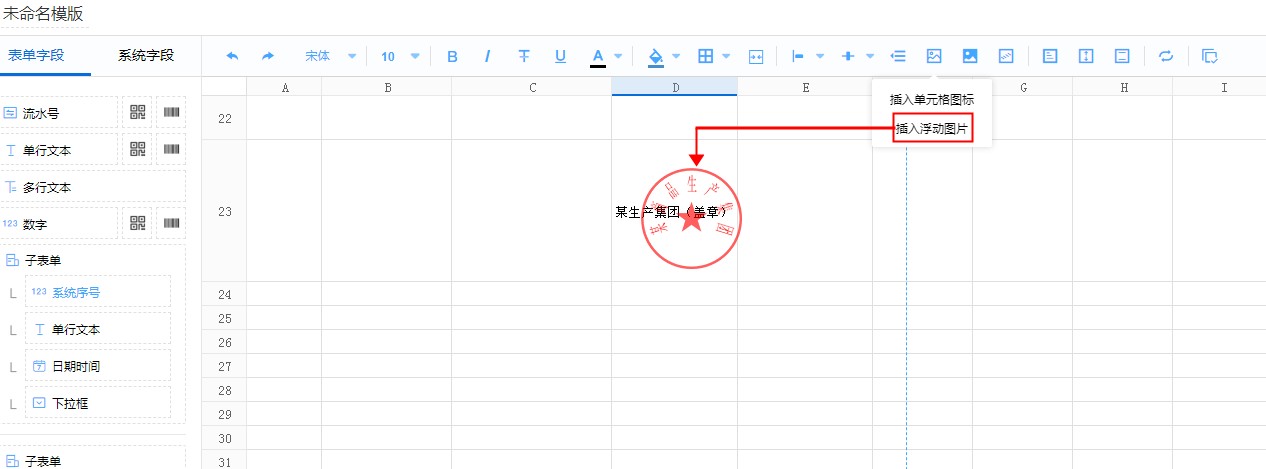
Task: Toggle underline formatting
Action: [560, 56]
